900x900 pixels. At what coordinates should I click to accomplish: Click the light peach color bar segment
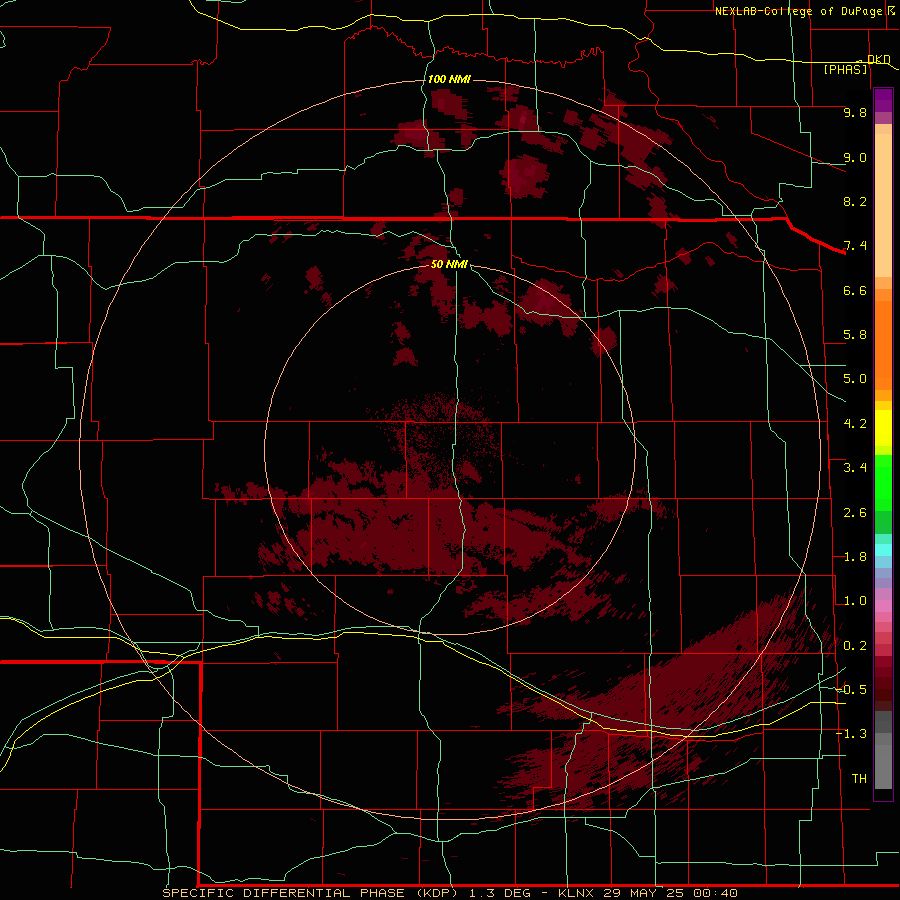[883, 205]
